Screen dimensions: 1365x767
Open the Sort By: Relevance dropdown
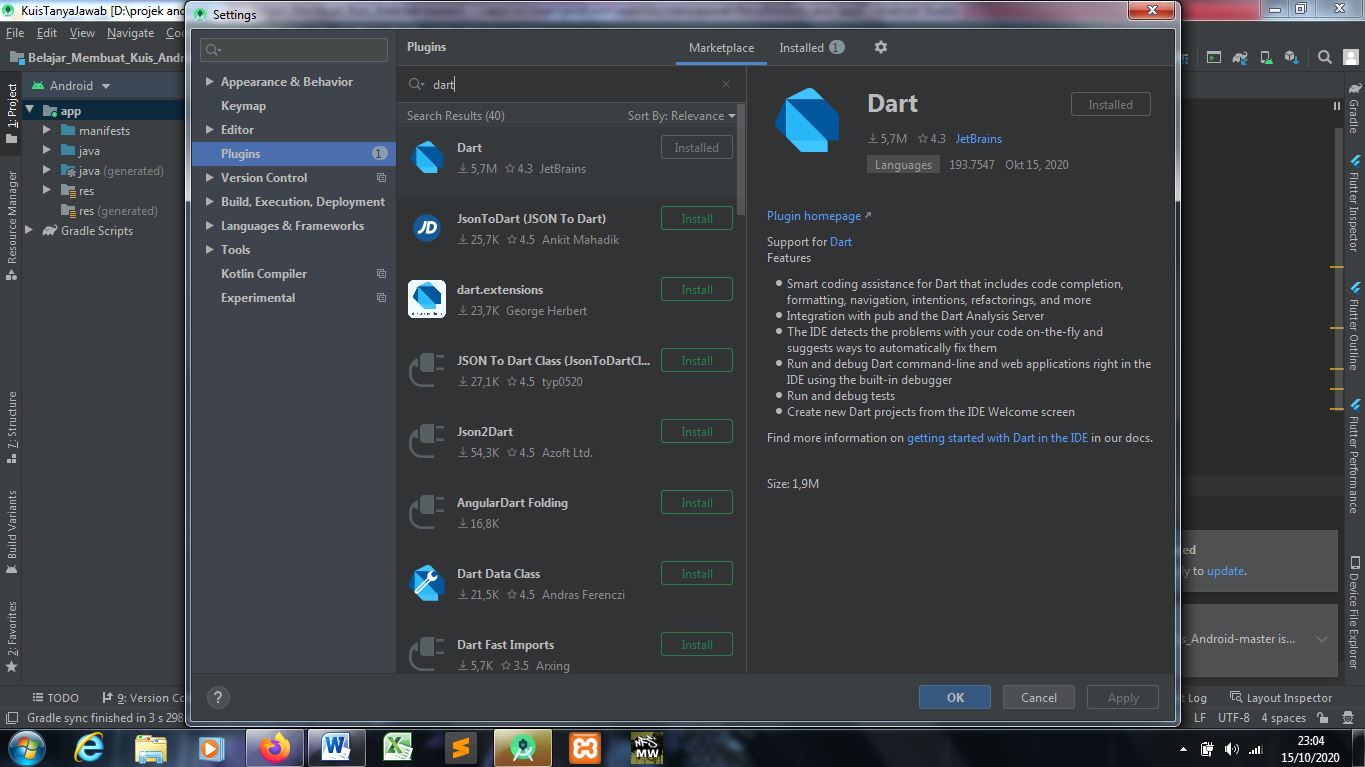[681, 115]
